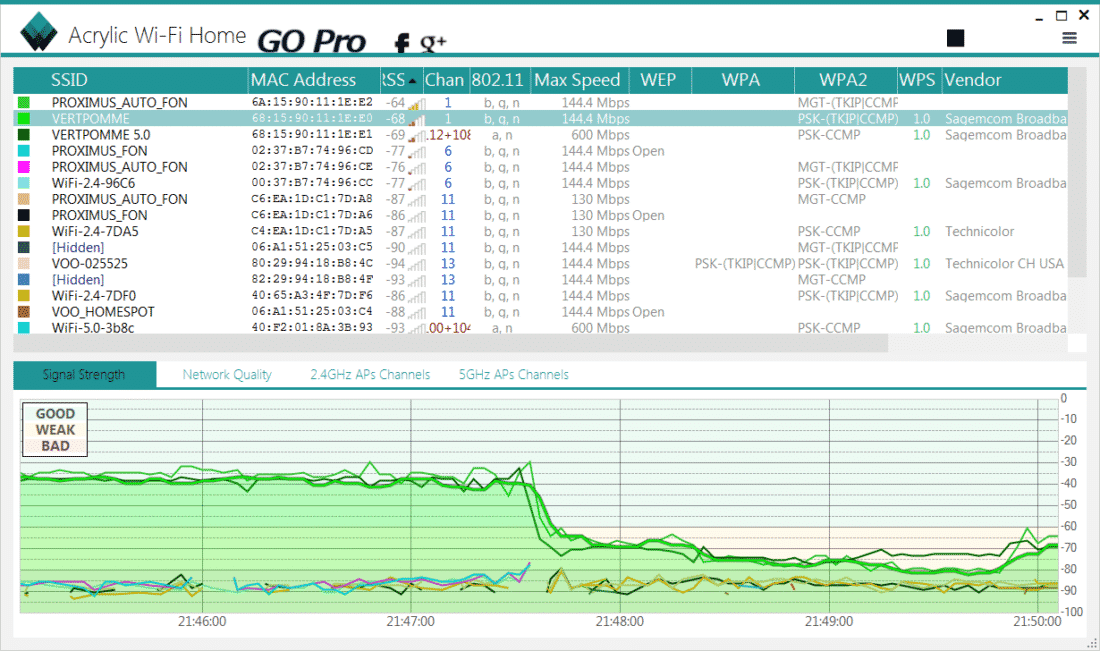The image size is (1100, 651).
Task: Click the signal bars icon in VOO-025525 row
Action: [417, 264]
